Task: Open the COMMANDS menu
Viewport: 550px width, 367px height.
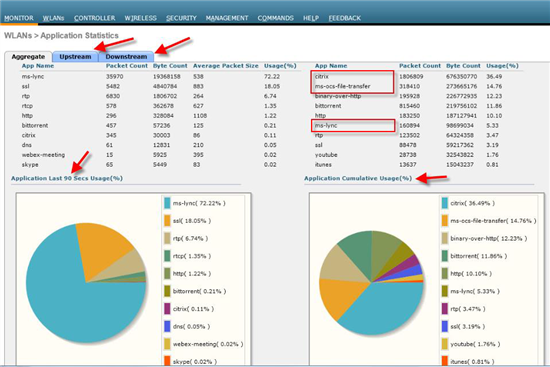Action: click(x=275, y=18)
